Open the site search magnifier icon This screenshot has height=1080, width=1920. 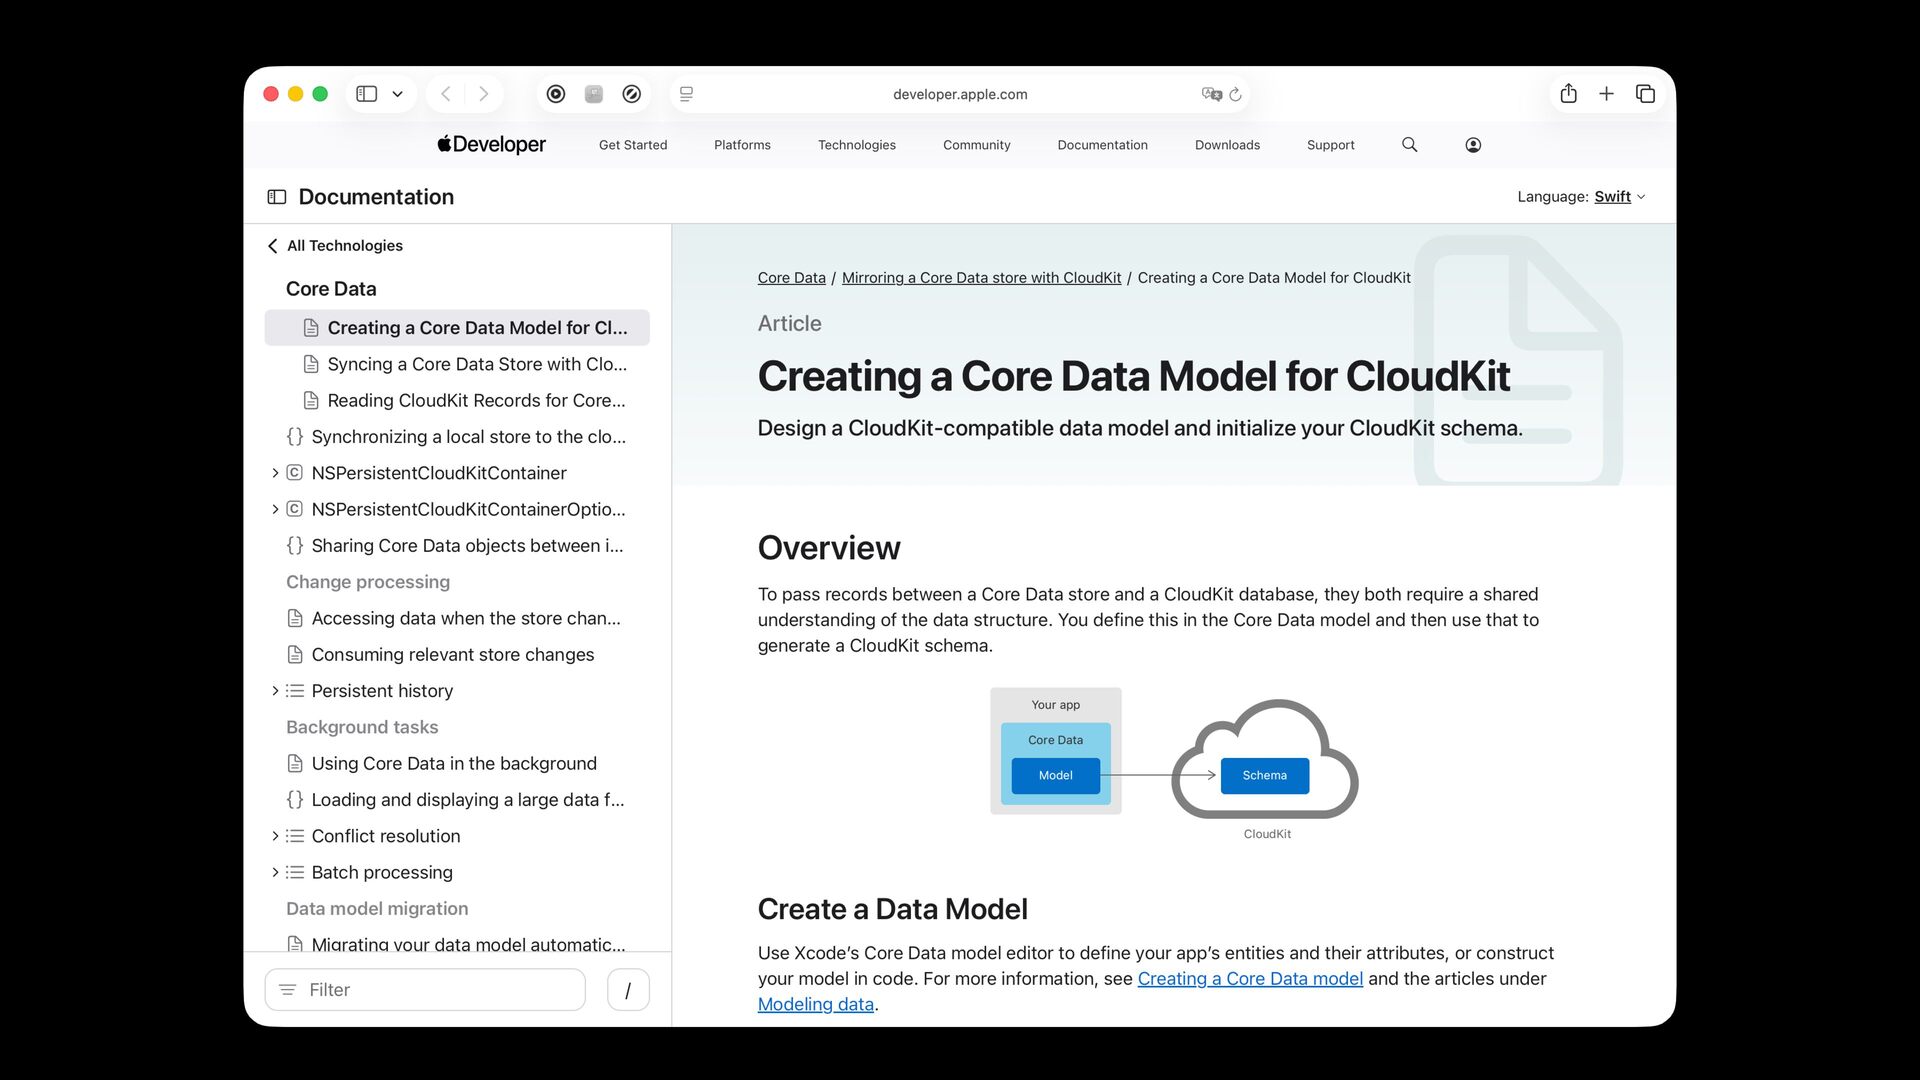[1409, 145]
